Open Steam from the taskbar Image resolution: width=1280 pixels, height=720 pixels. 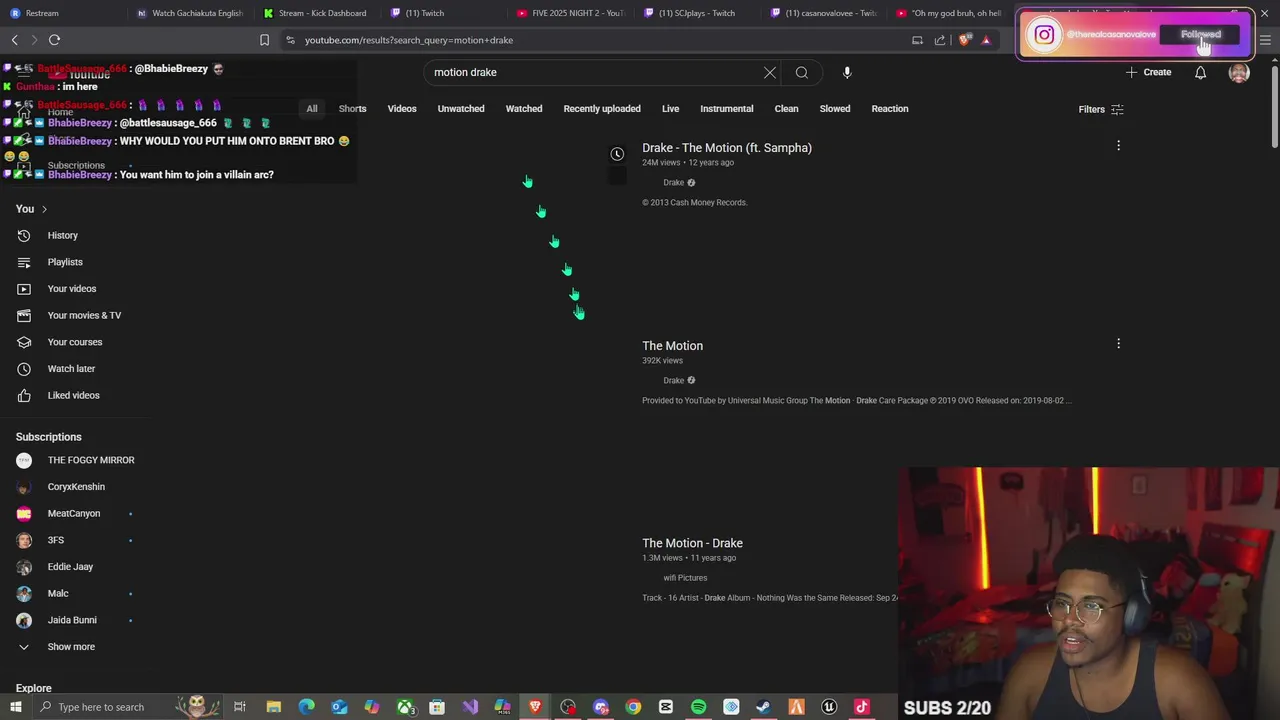click(763, 707)
